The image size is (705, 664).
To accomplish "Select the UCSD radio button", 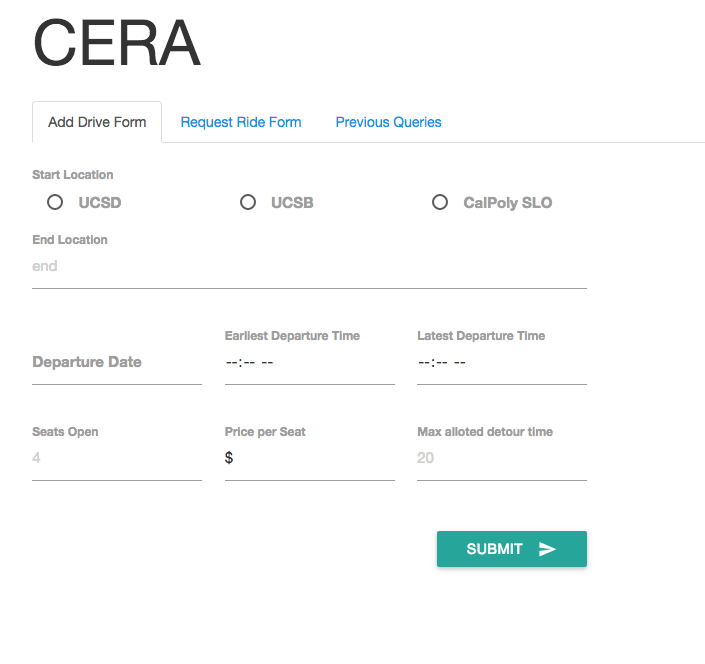I will point(55,202).
